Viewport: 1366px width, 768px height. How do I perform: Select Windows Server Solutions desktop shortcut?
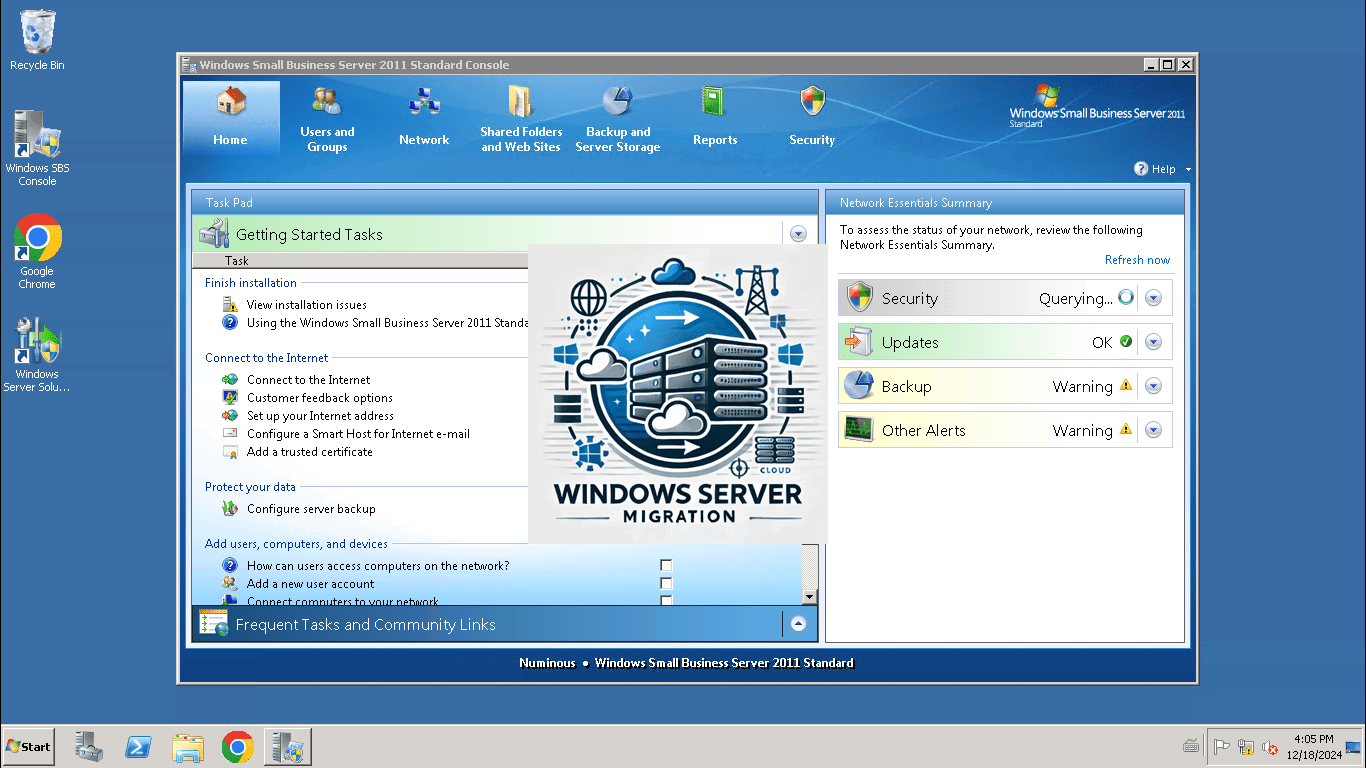(37, 355)
